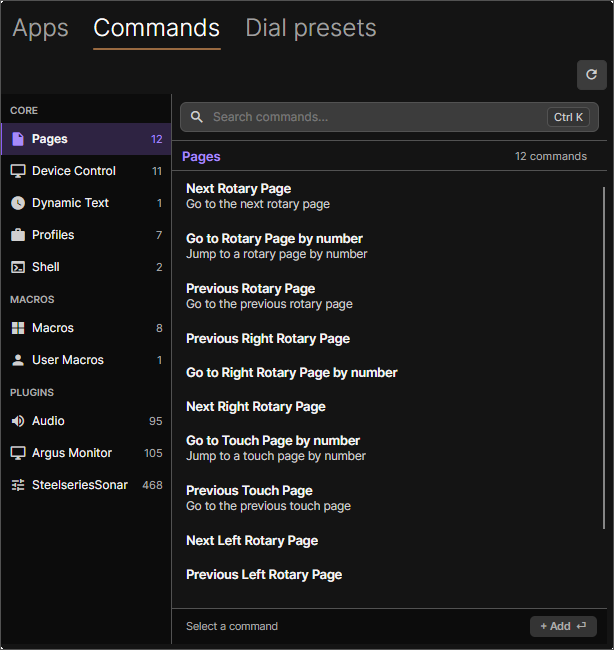Screen dimensions: 614x650
Task: Click the Macros label in sidebar
Action: (53, 328)
